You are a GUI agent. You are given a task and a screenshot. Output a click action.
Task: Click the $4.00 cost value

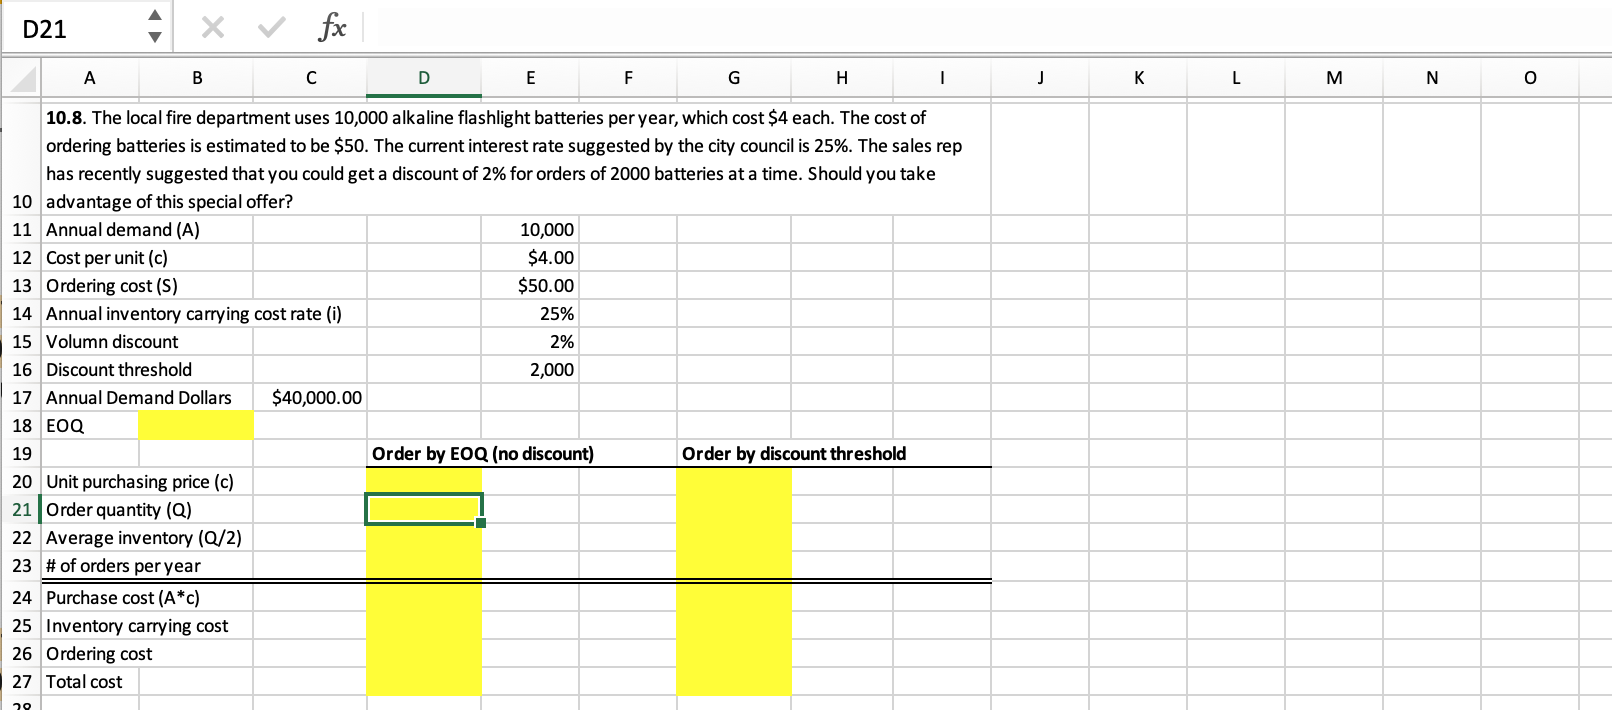[550, 258]
